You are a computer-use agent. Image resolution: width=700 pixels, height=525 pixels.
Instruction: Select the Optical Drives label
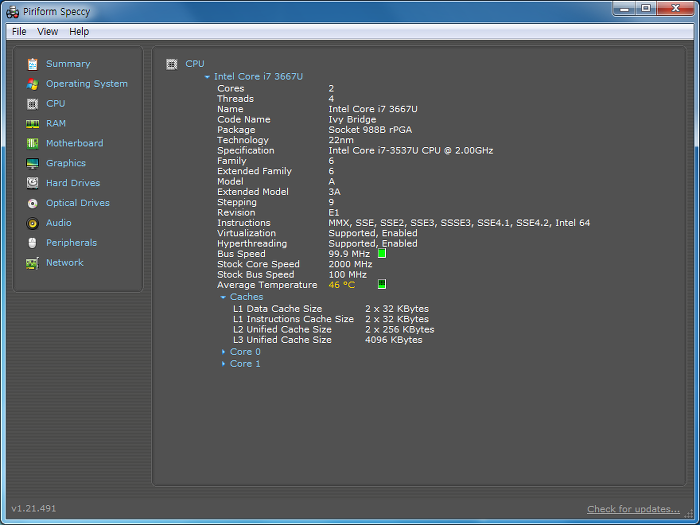(x=78, y=203)
